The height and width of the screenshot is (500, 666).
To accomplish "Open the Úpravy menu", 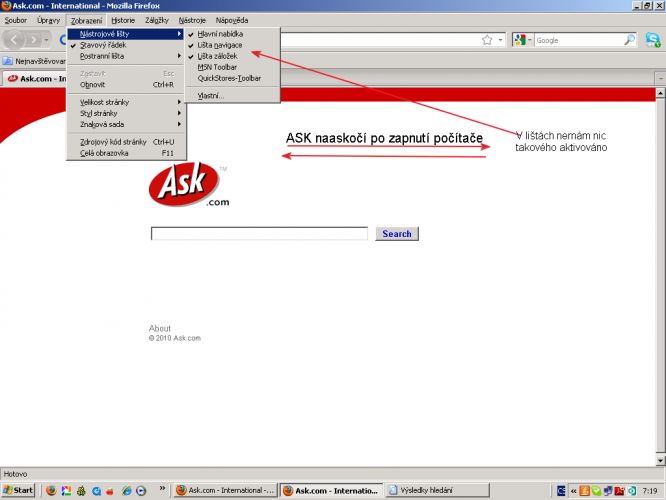I will (x=48, y=20).
